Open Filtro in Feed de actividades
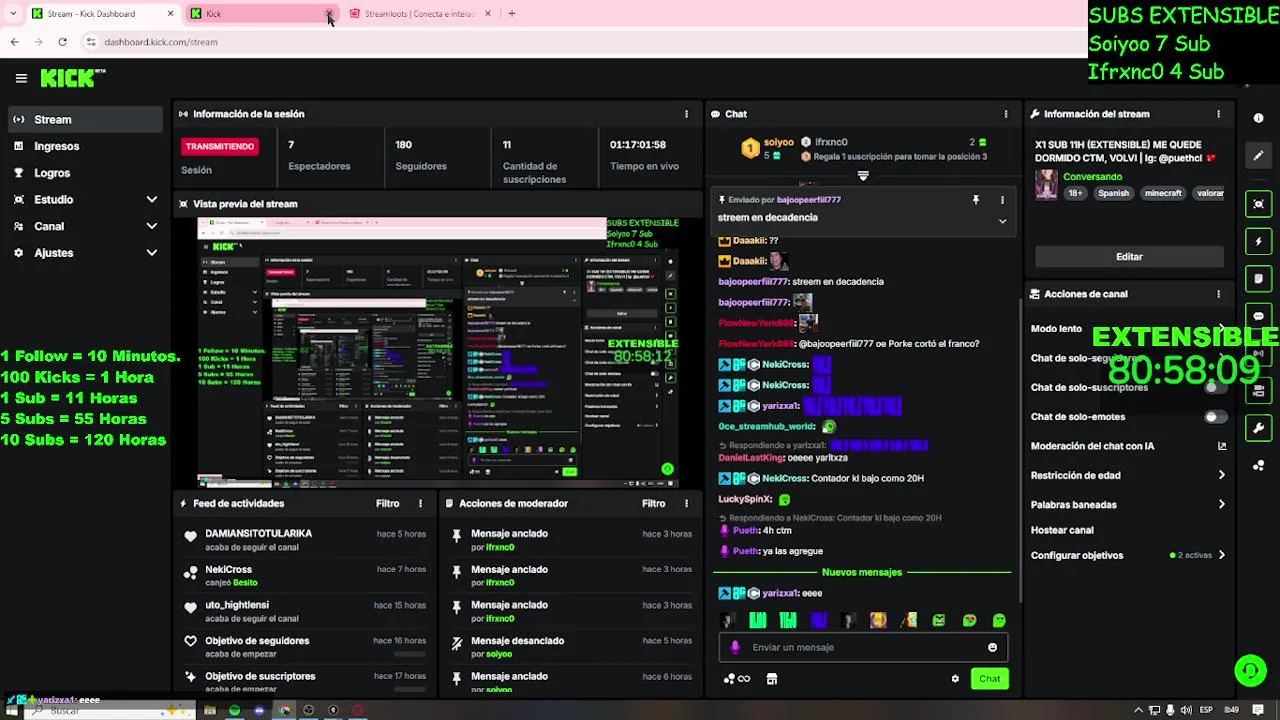 [x=388, y=504]
